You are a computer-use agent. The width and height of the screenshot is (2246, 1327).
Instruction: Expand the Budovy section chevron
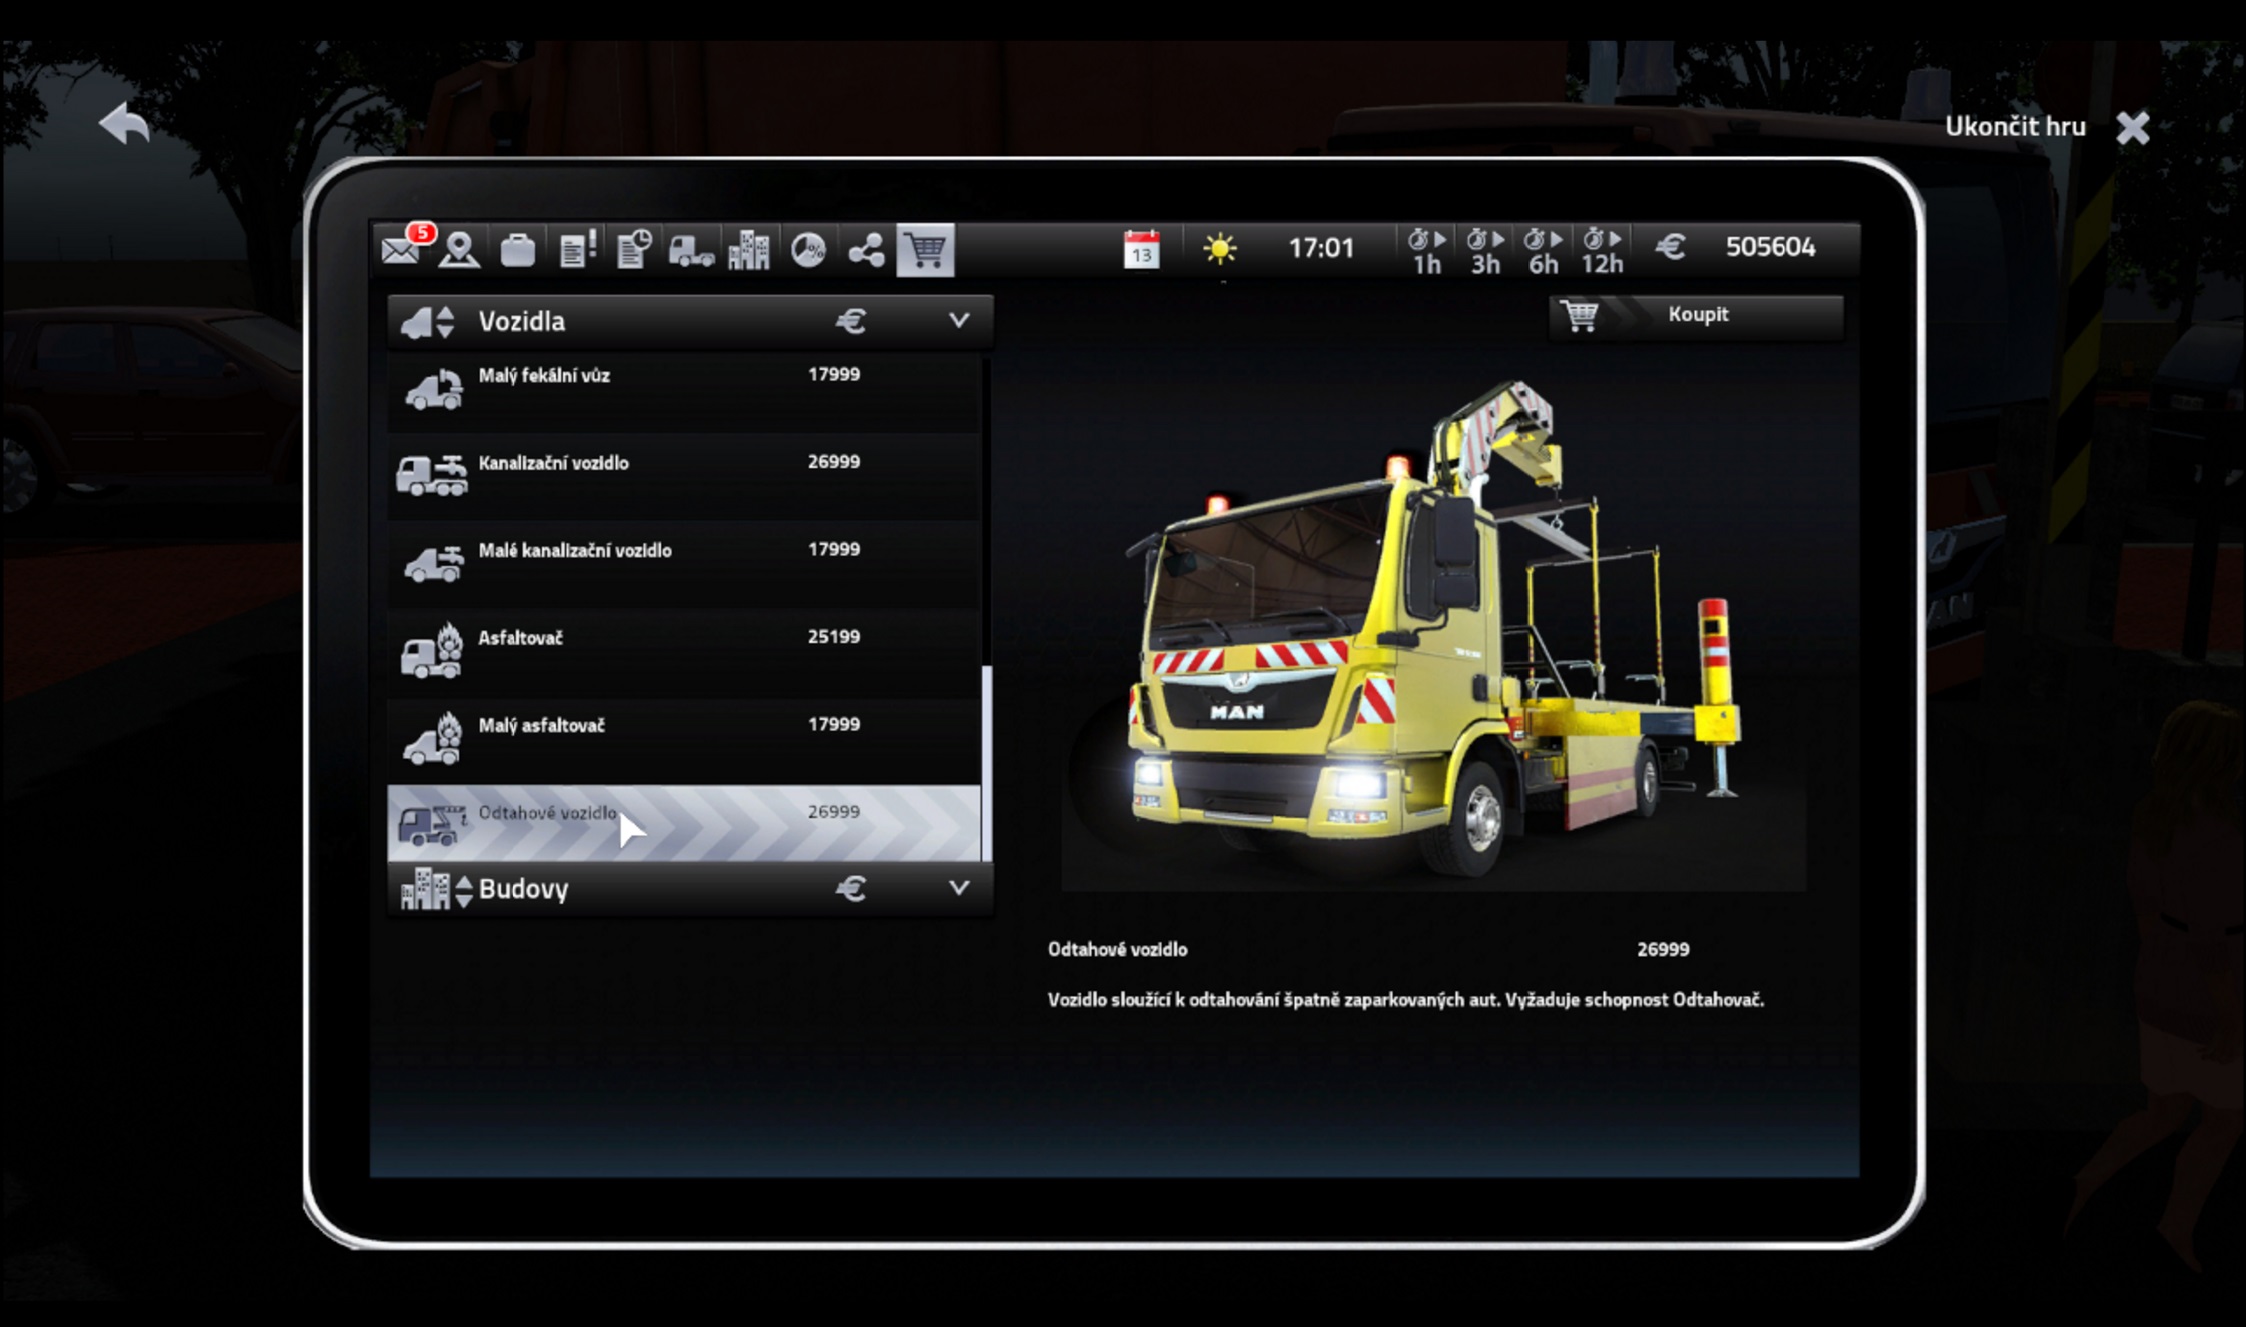click(959, 888)
